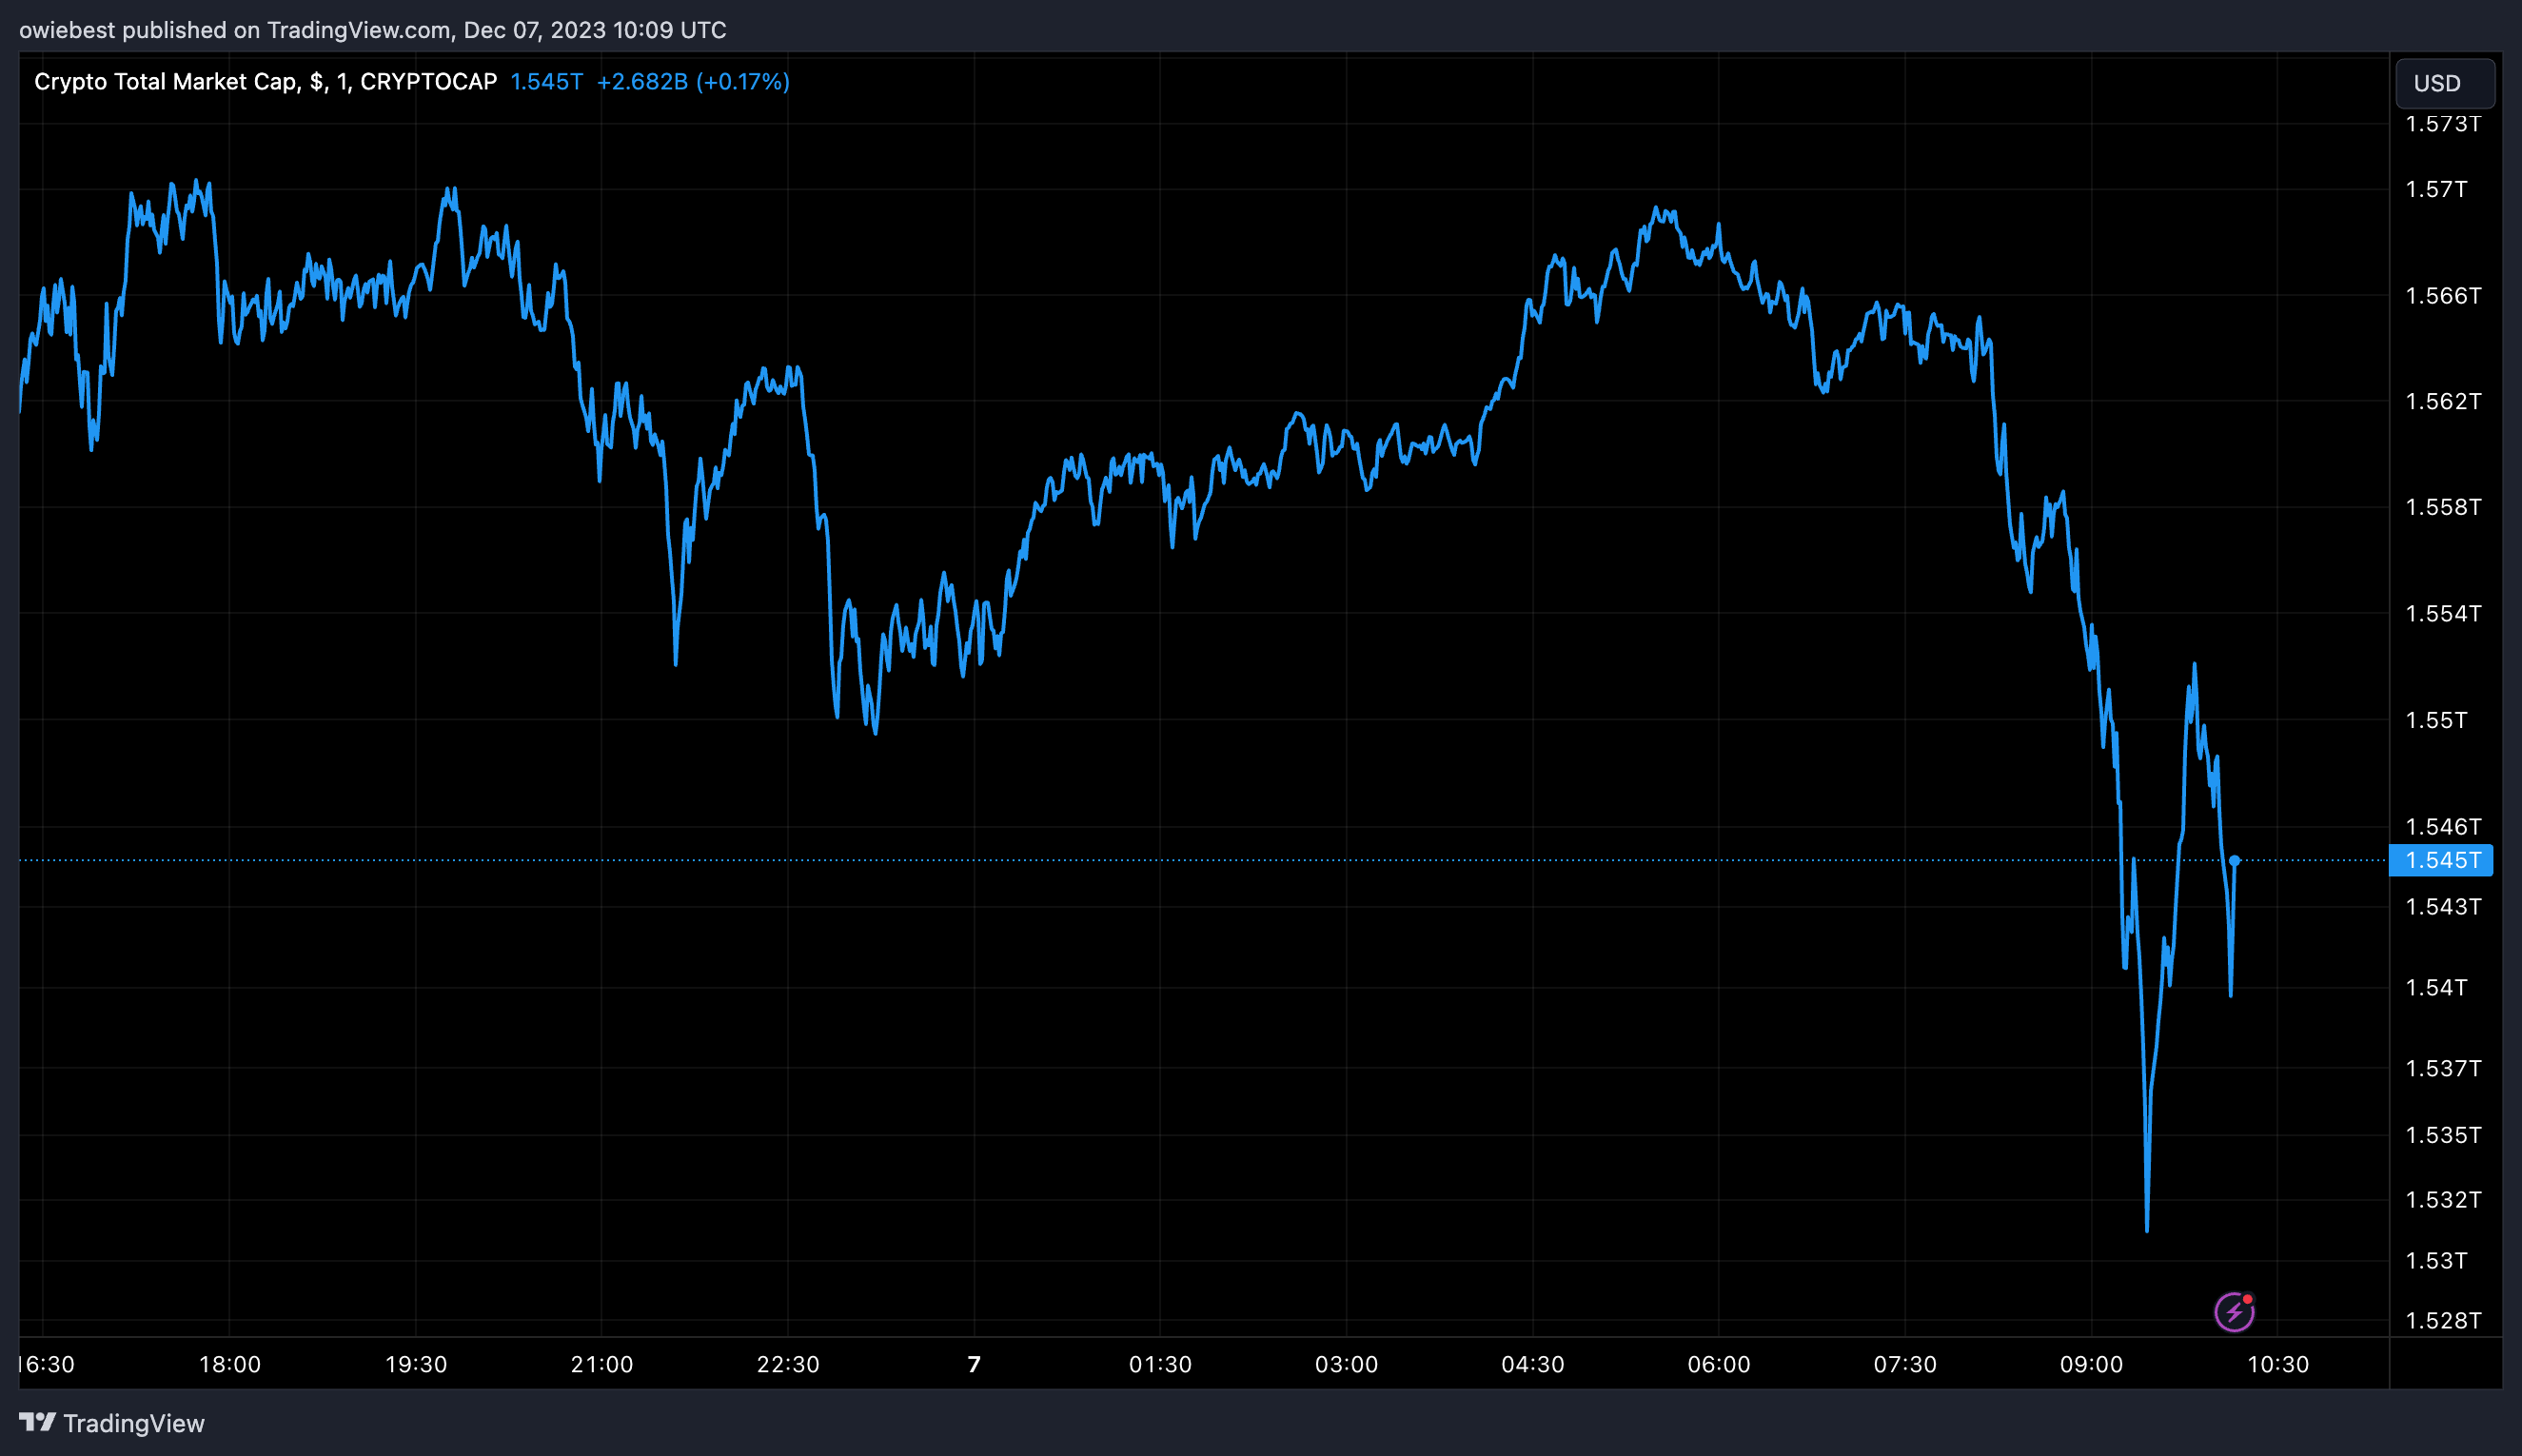
Task: Click the TradingView text in footer
Action: point(134,1423)
